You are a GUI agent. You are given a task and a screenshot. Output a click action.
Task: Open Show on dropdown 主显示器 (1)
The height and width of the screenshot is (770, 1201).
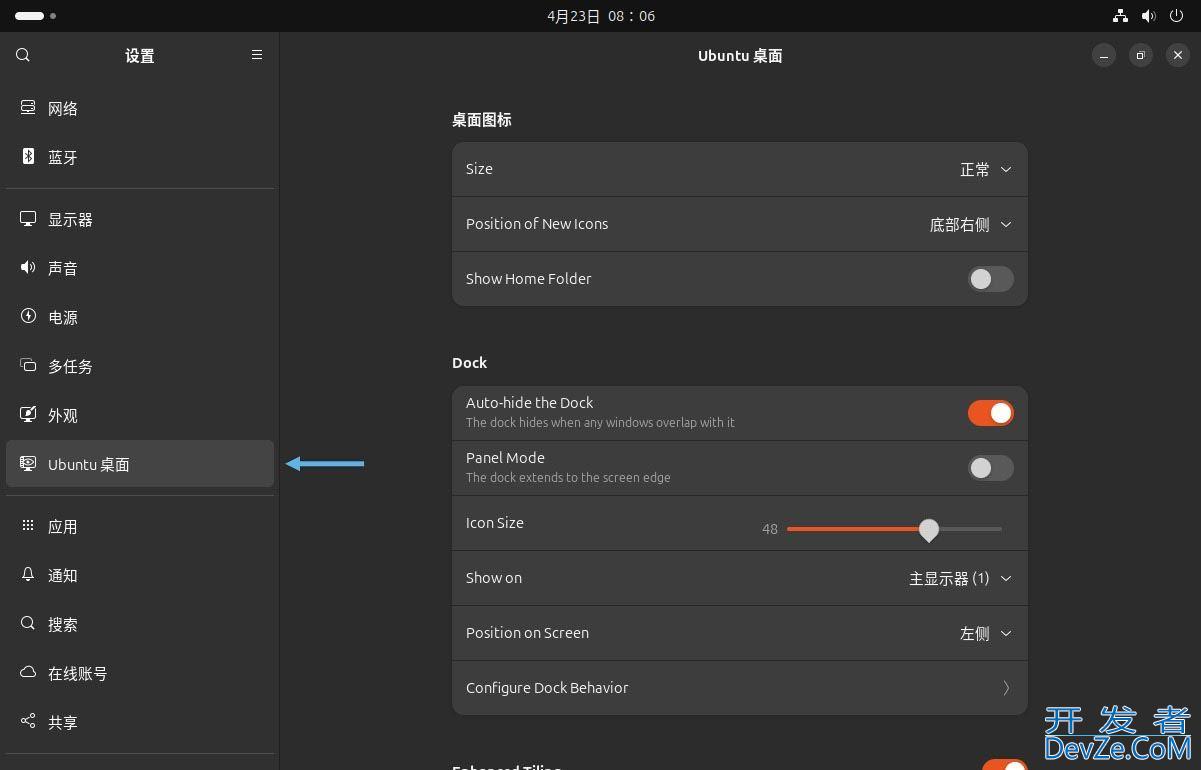(x=960, y=578)
